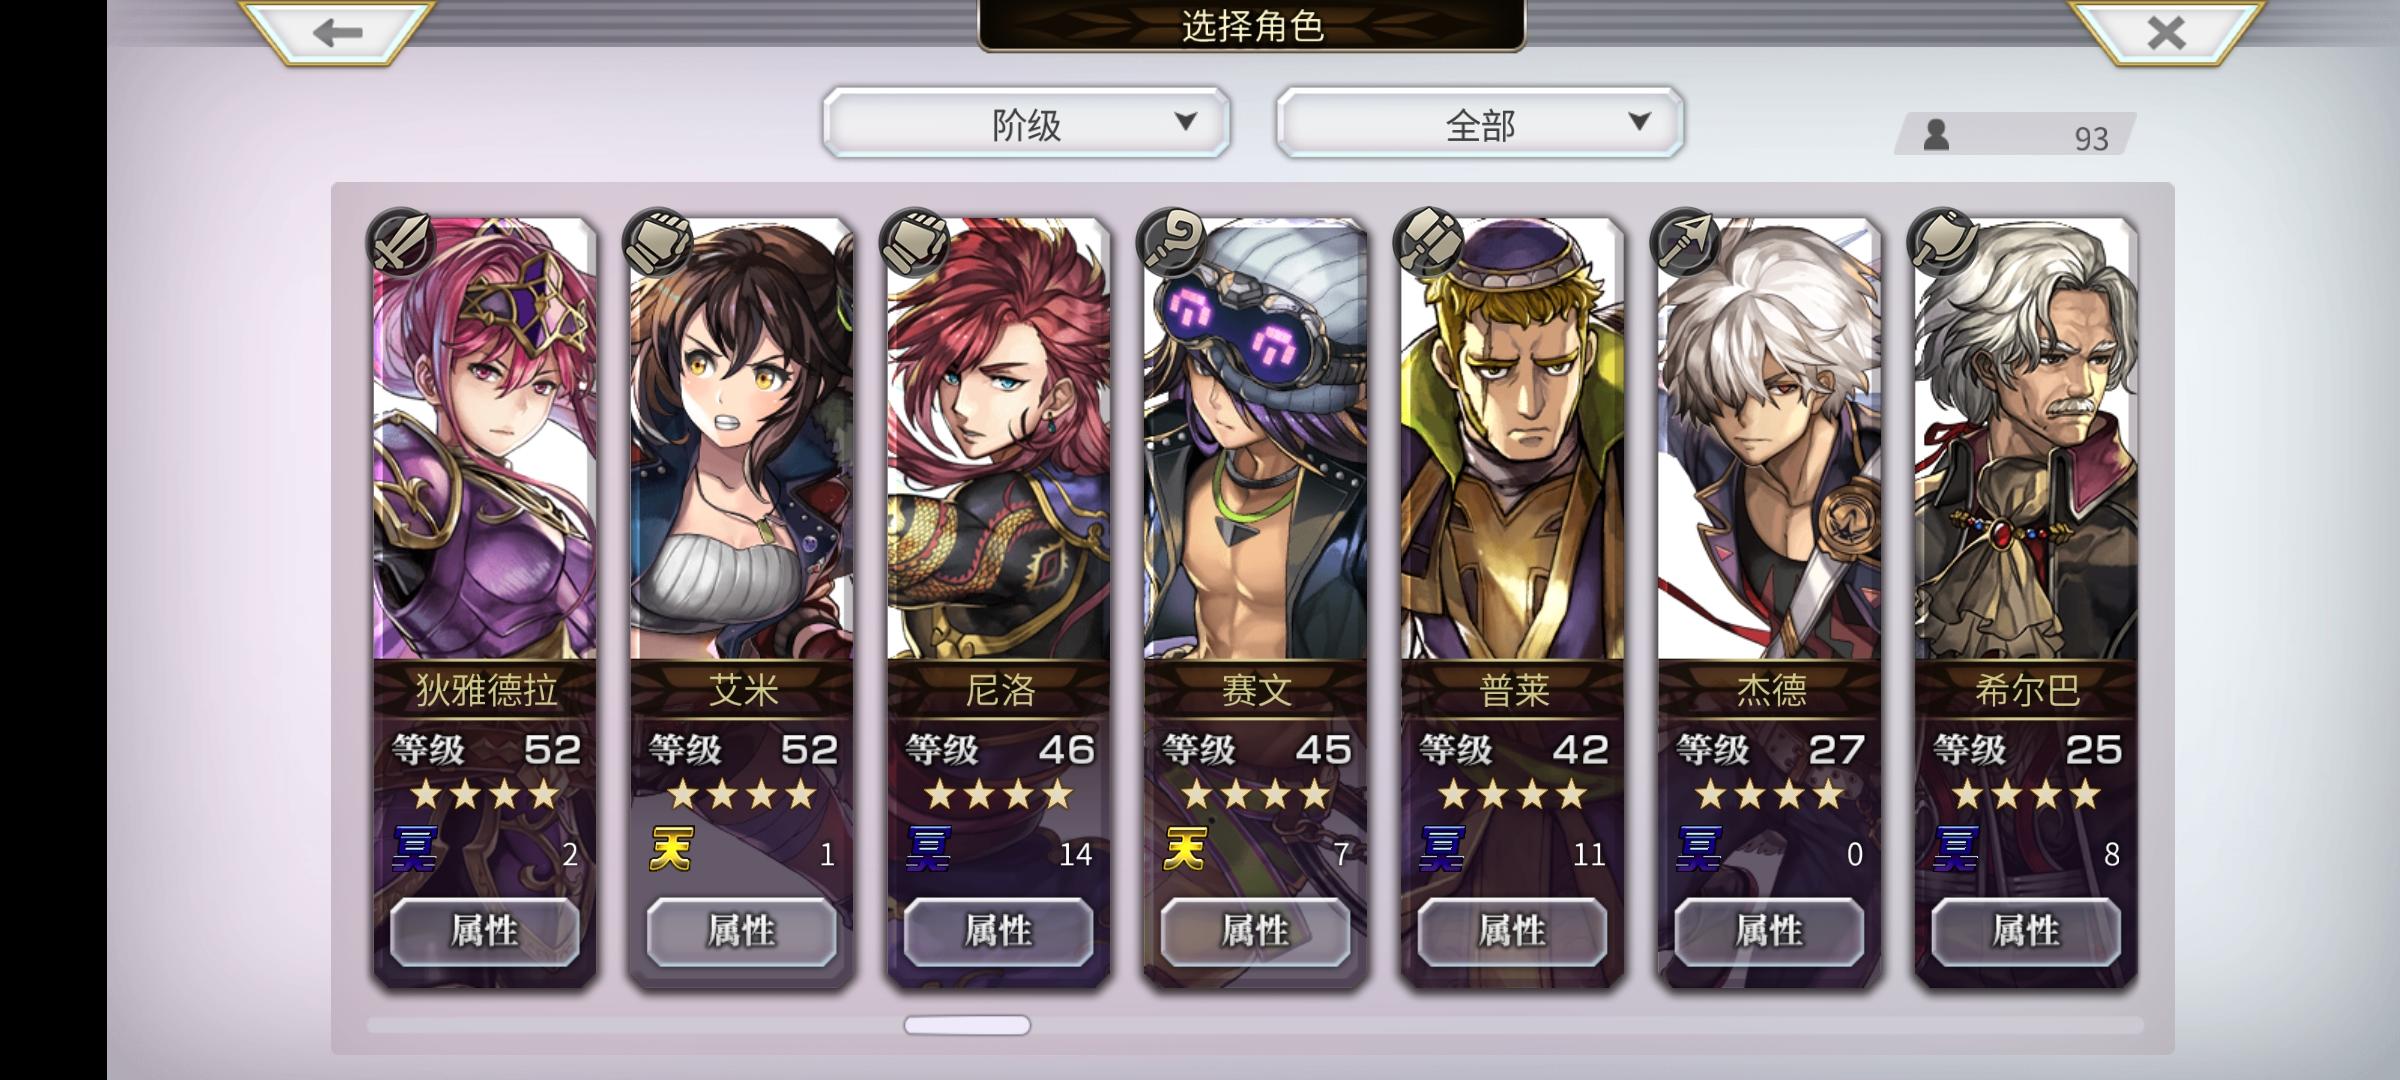Open the 全部 filter dropdown
The width and height of the screenshot is (2400, 1080).
[1480, 123]
